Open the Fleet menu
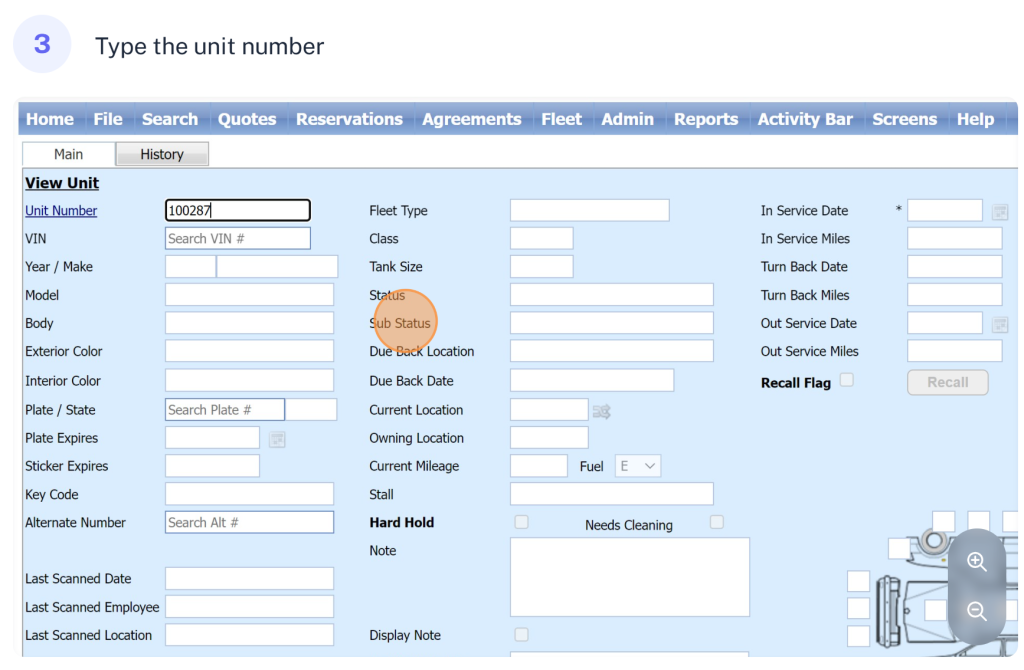The width and height of the screenshot is (1024, 670). [x=561, y=119]
